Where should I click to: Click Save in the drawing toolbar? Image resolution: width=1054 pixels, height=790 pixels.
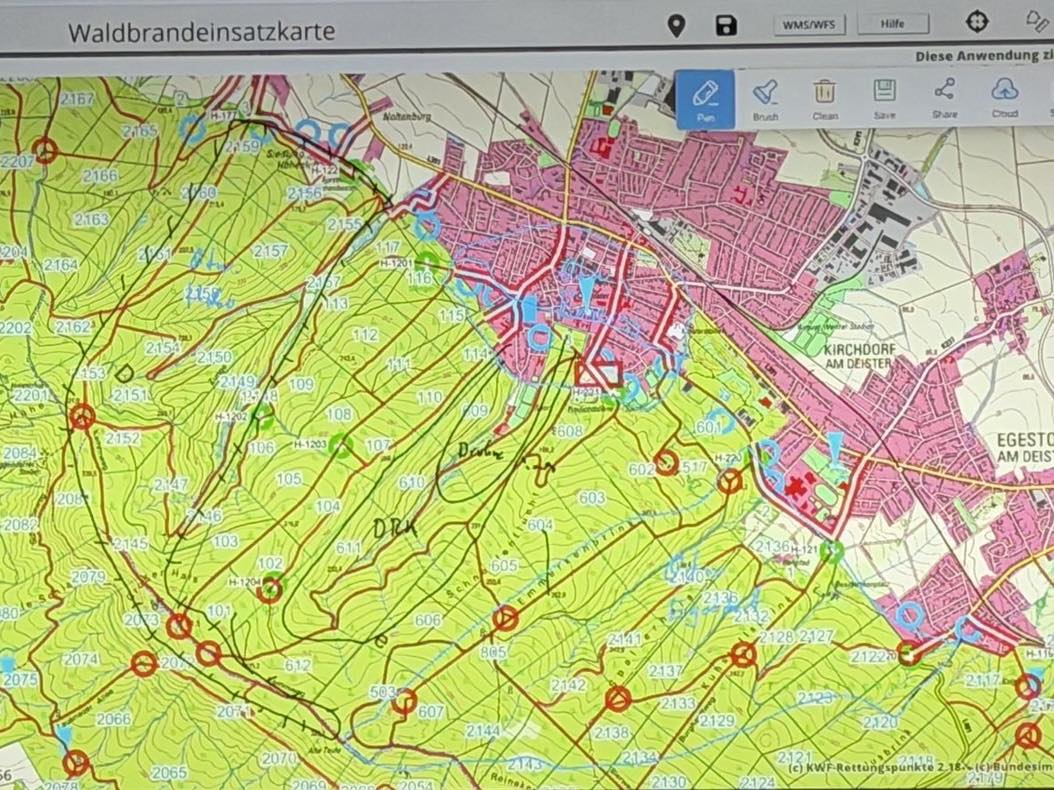click(884, 98)
